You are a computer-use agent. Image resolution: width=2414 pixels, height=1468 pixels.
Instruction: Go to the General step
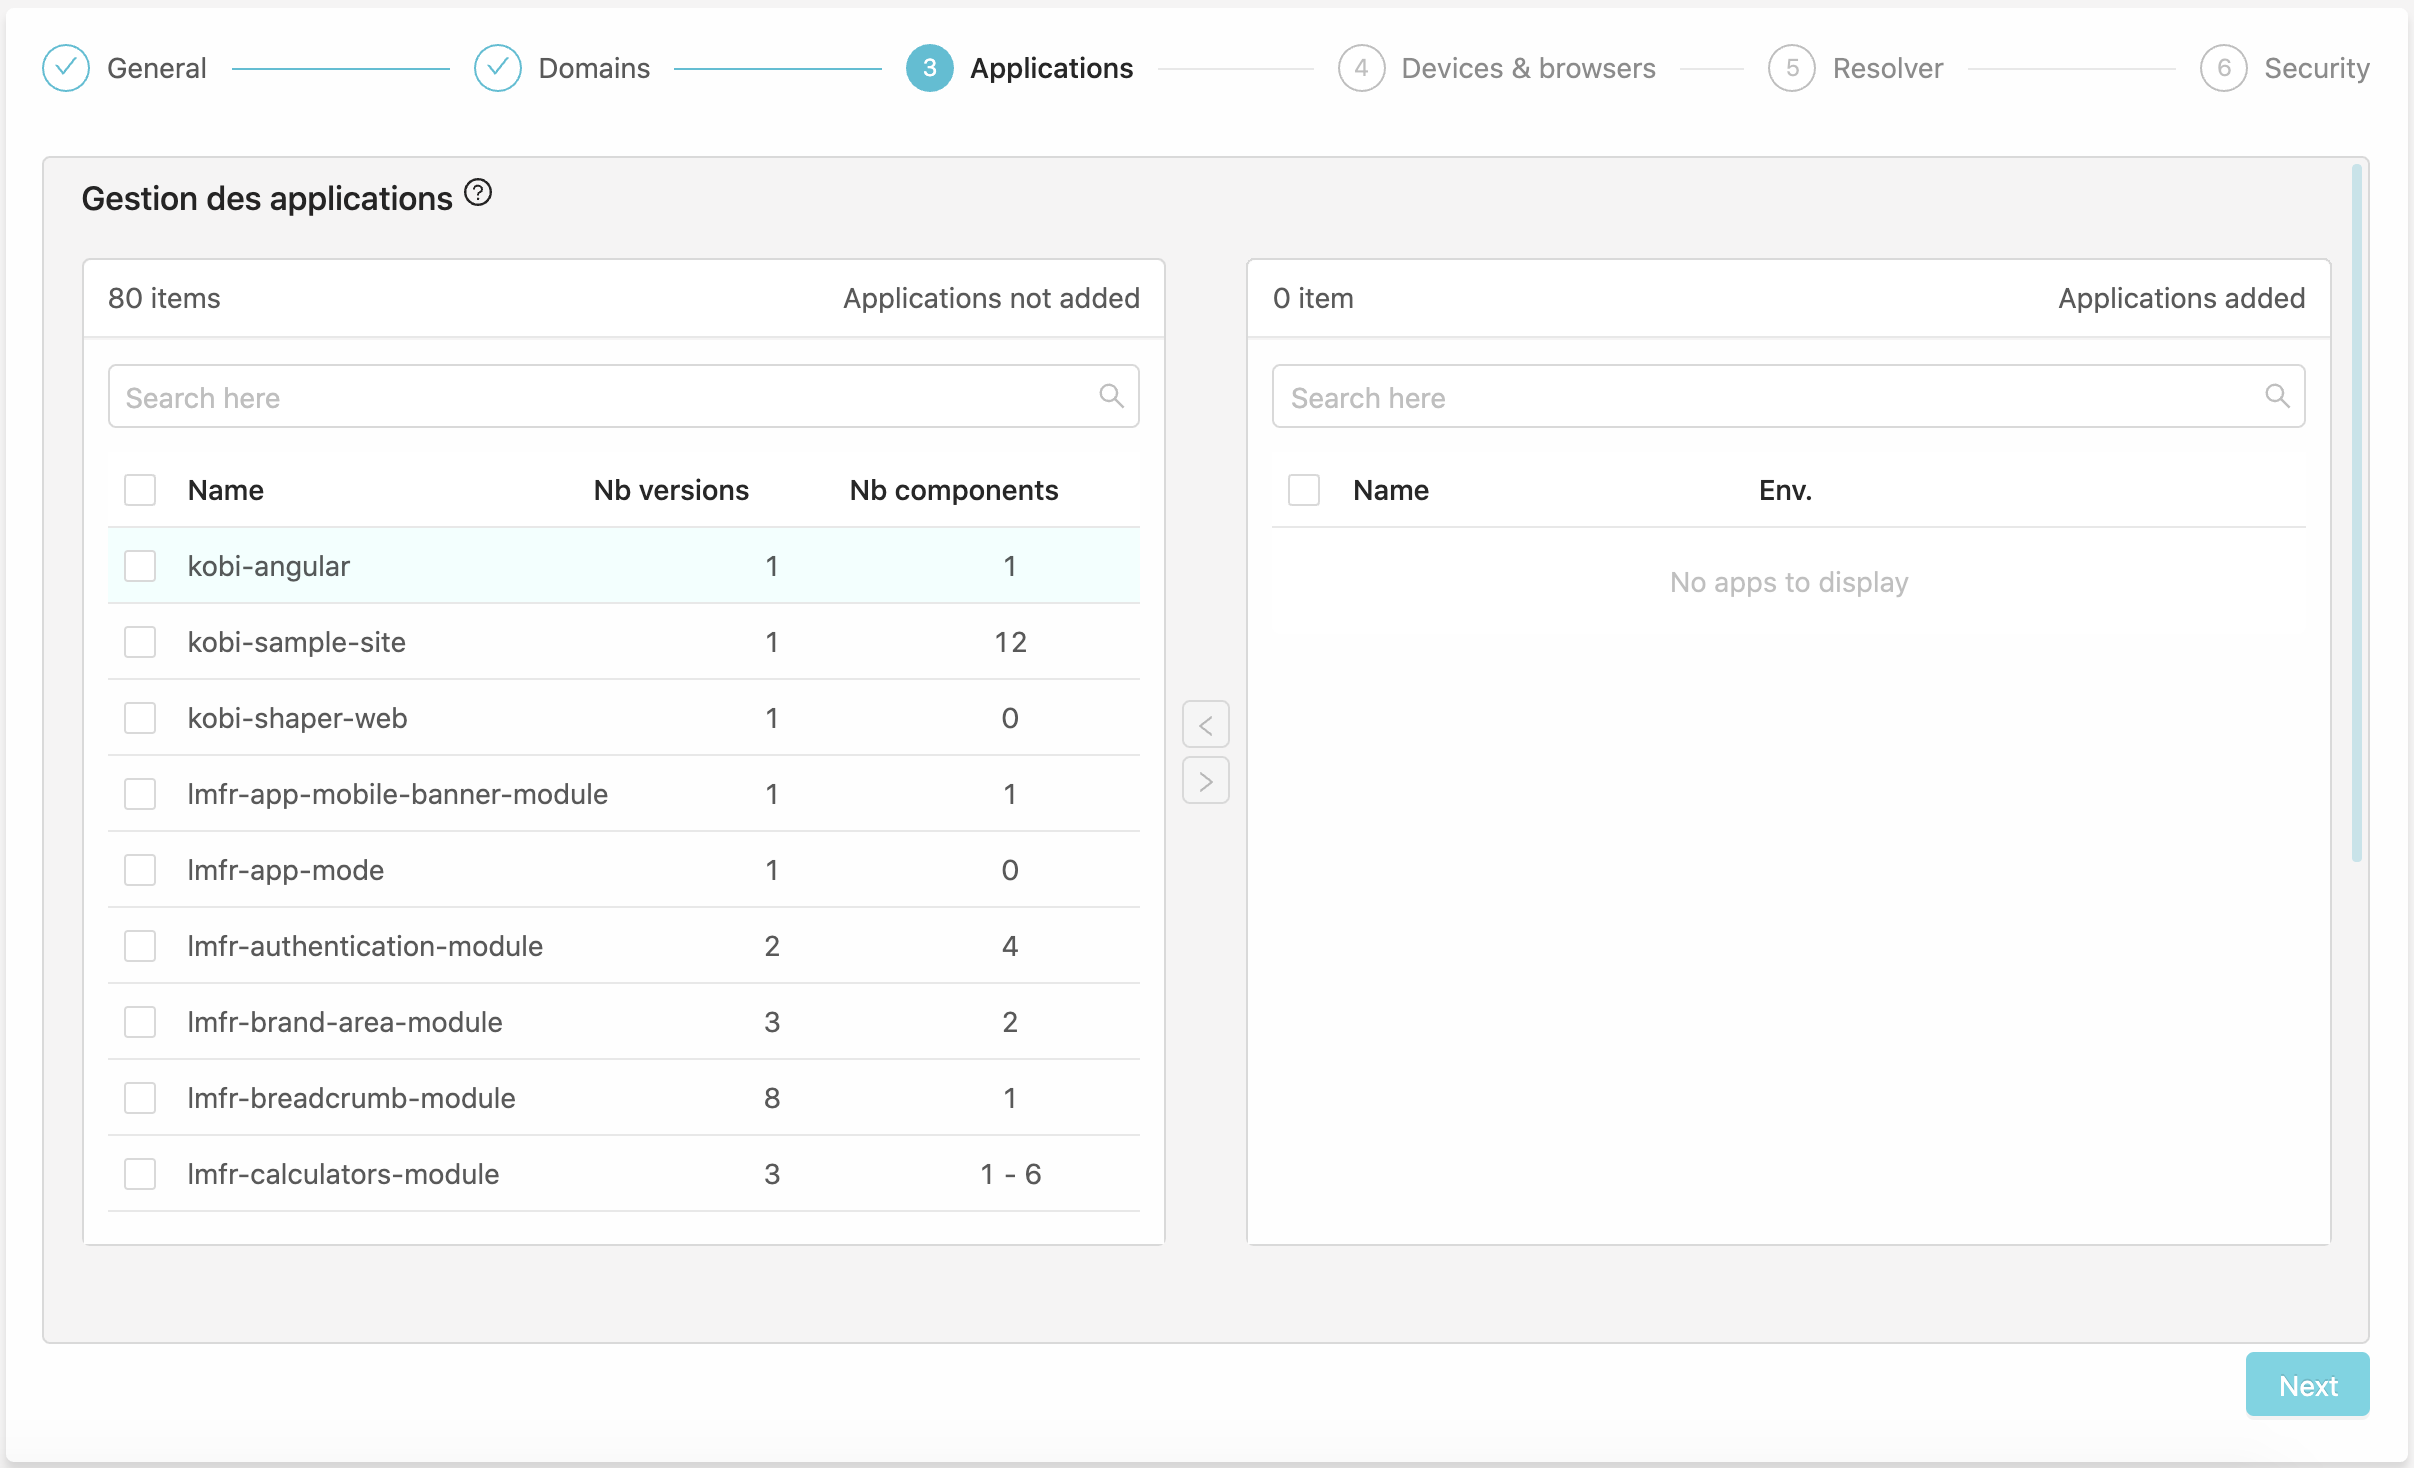click(156, 68)
